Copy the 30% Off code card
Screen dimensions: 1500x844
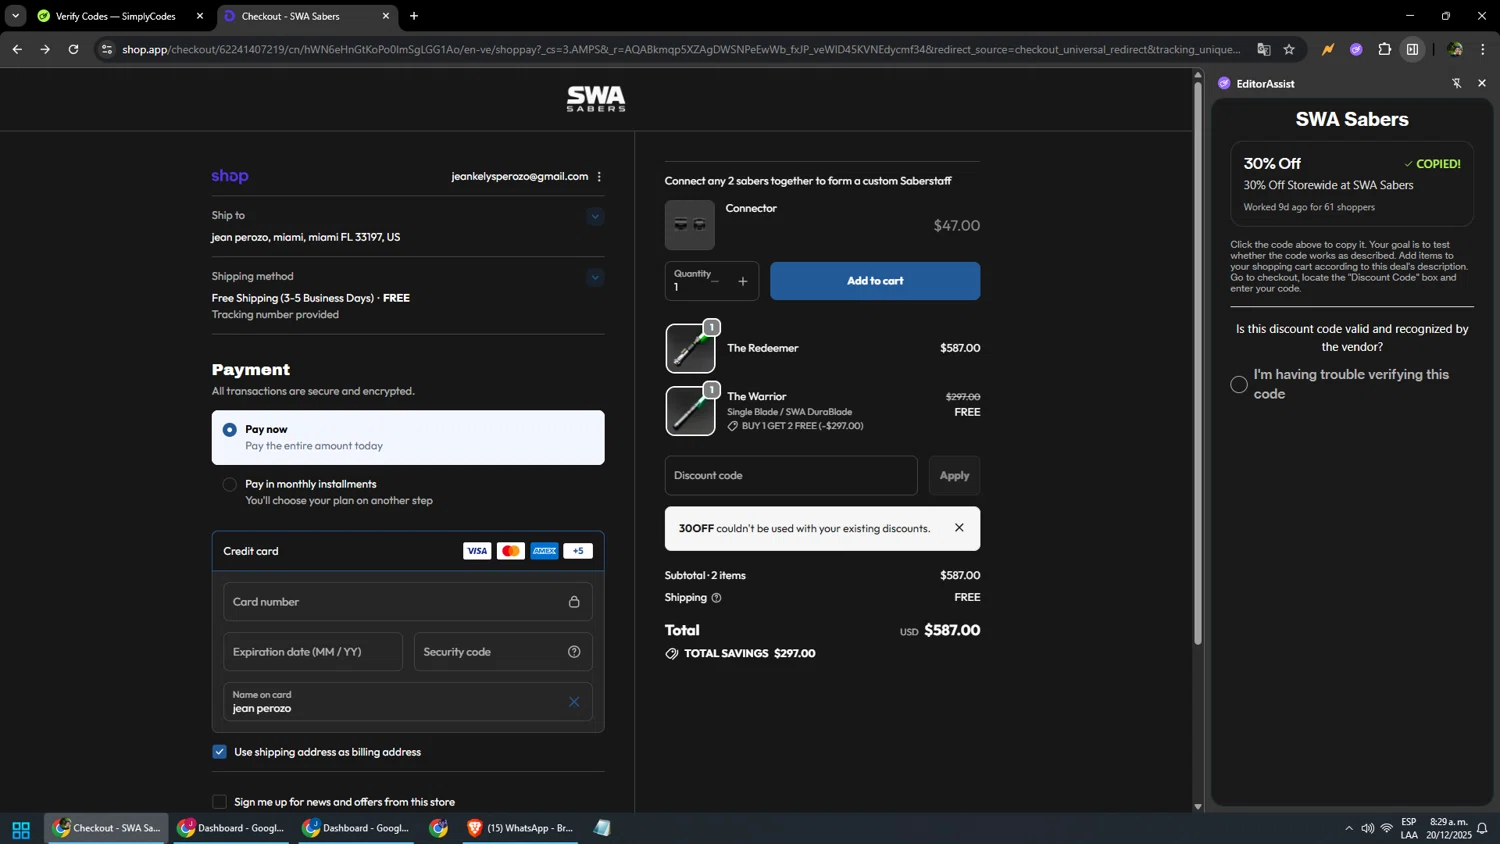(x=1352, y=184)
